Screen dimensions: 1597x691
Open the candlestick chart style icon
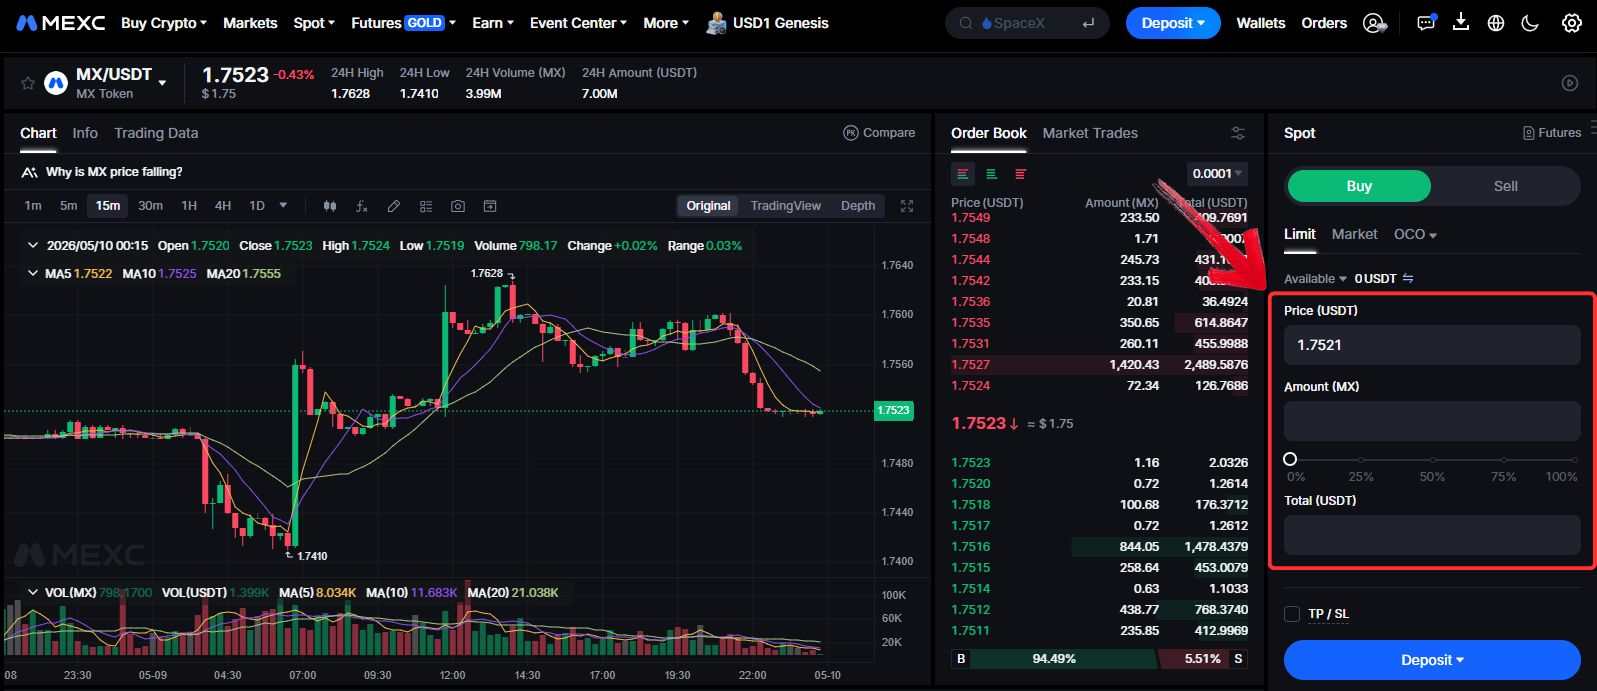(x=330, y=206)
